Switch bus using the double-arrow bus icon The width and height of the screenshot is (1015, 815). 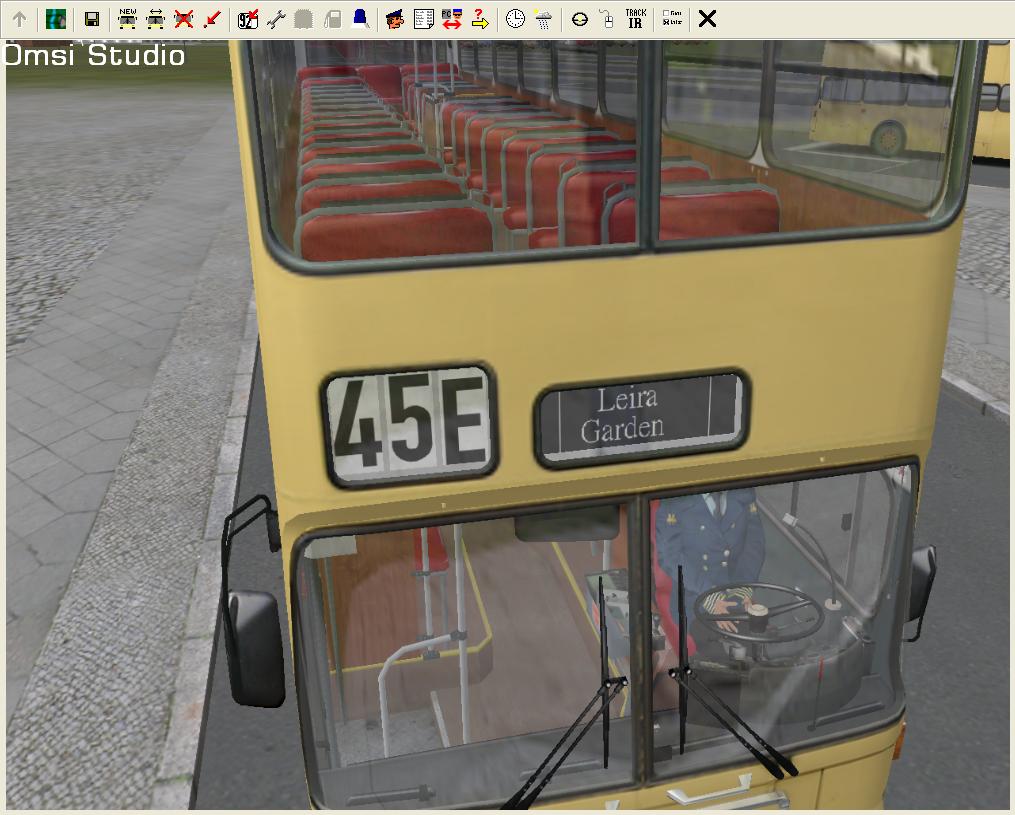coord(155,19)
